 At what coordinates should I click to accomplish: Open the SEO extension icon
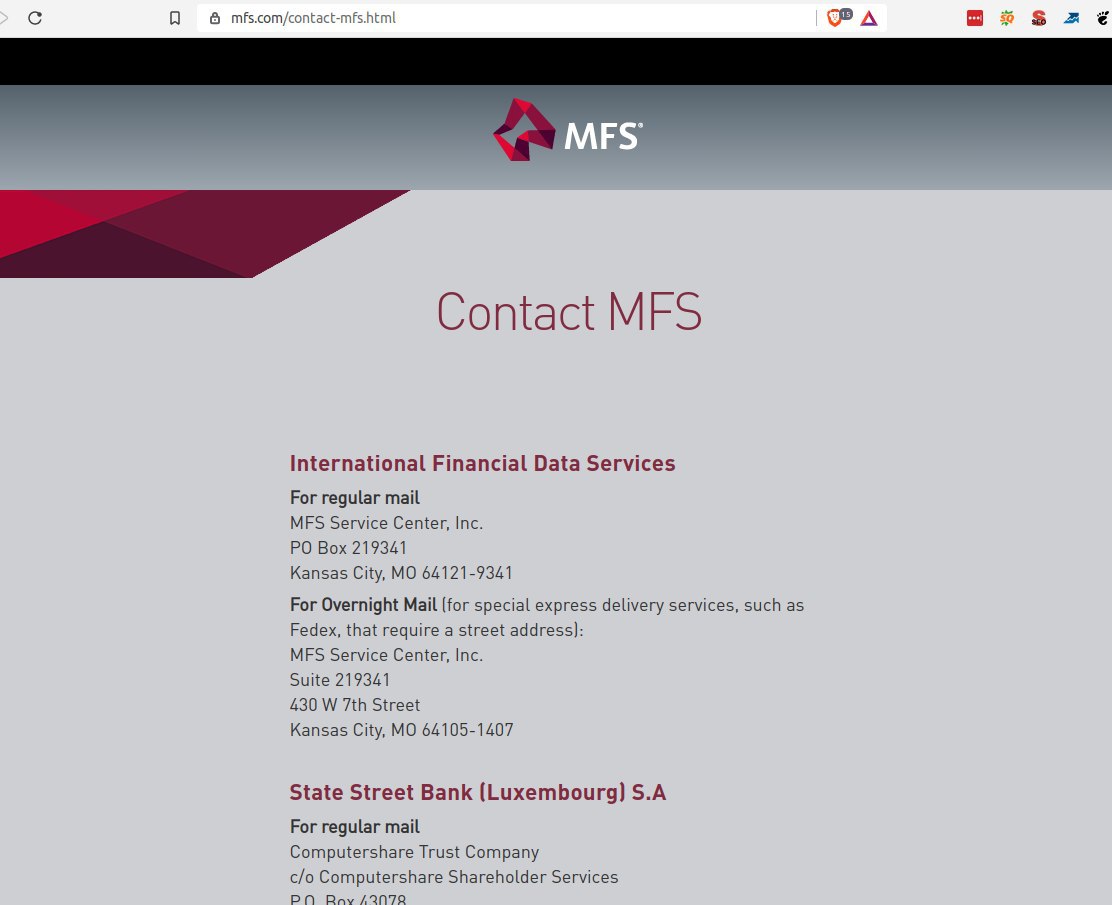point(1039,18)
